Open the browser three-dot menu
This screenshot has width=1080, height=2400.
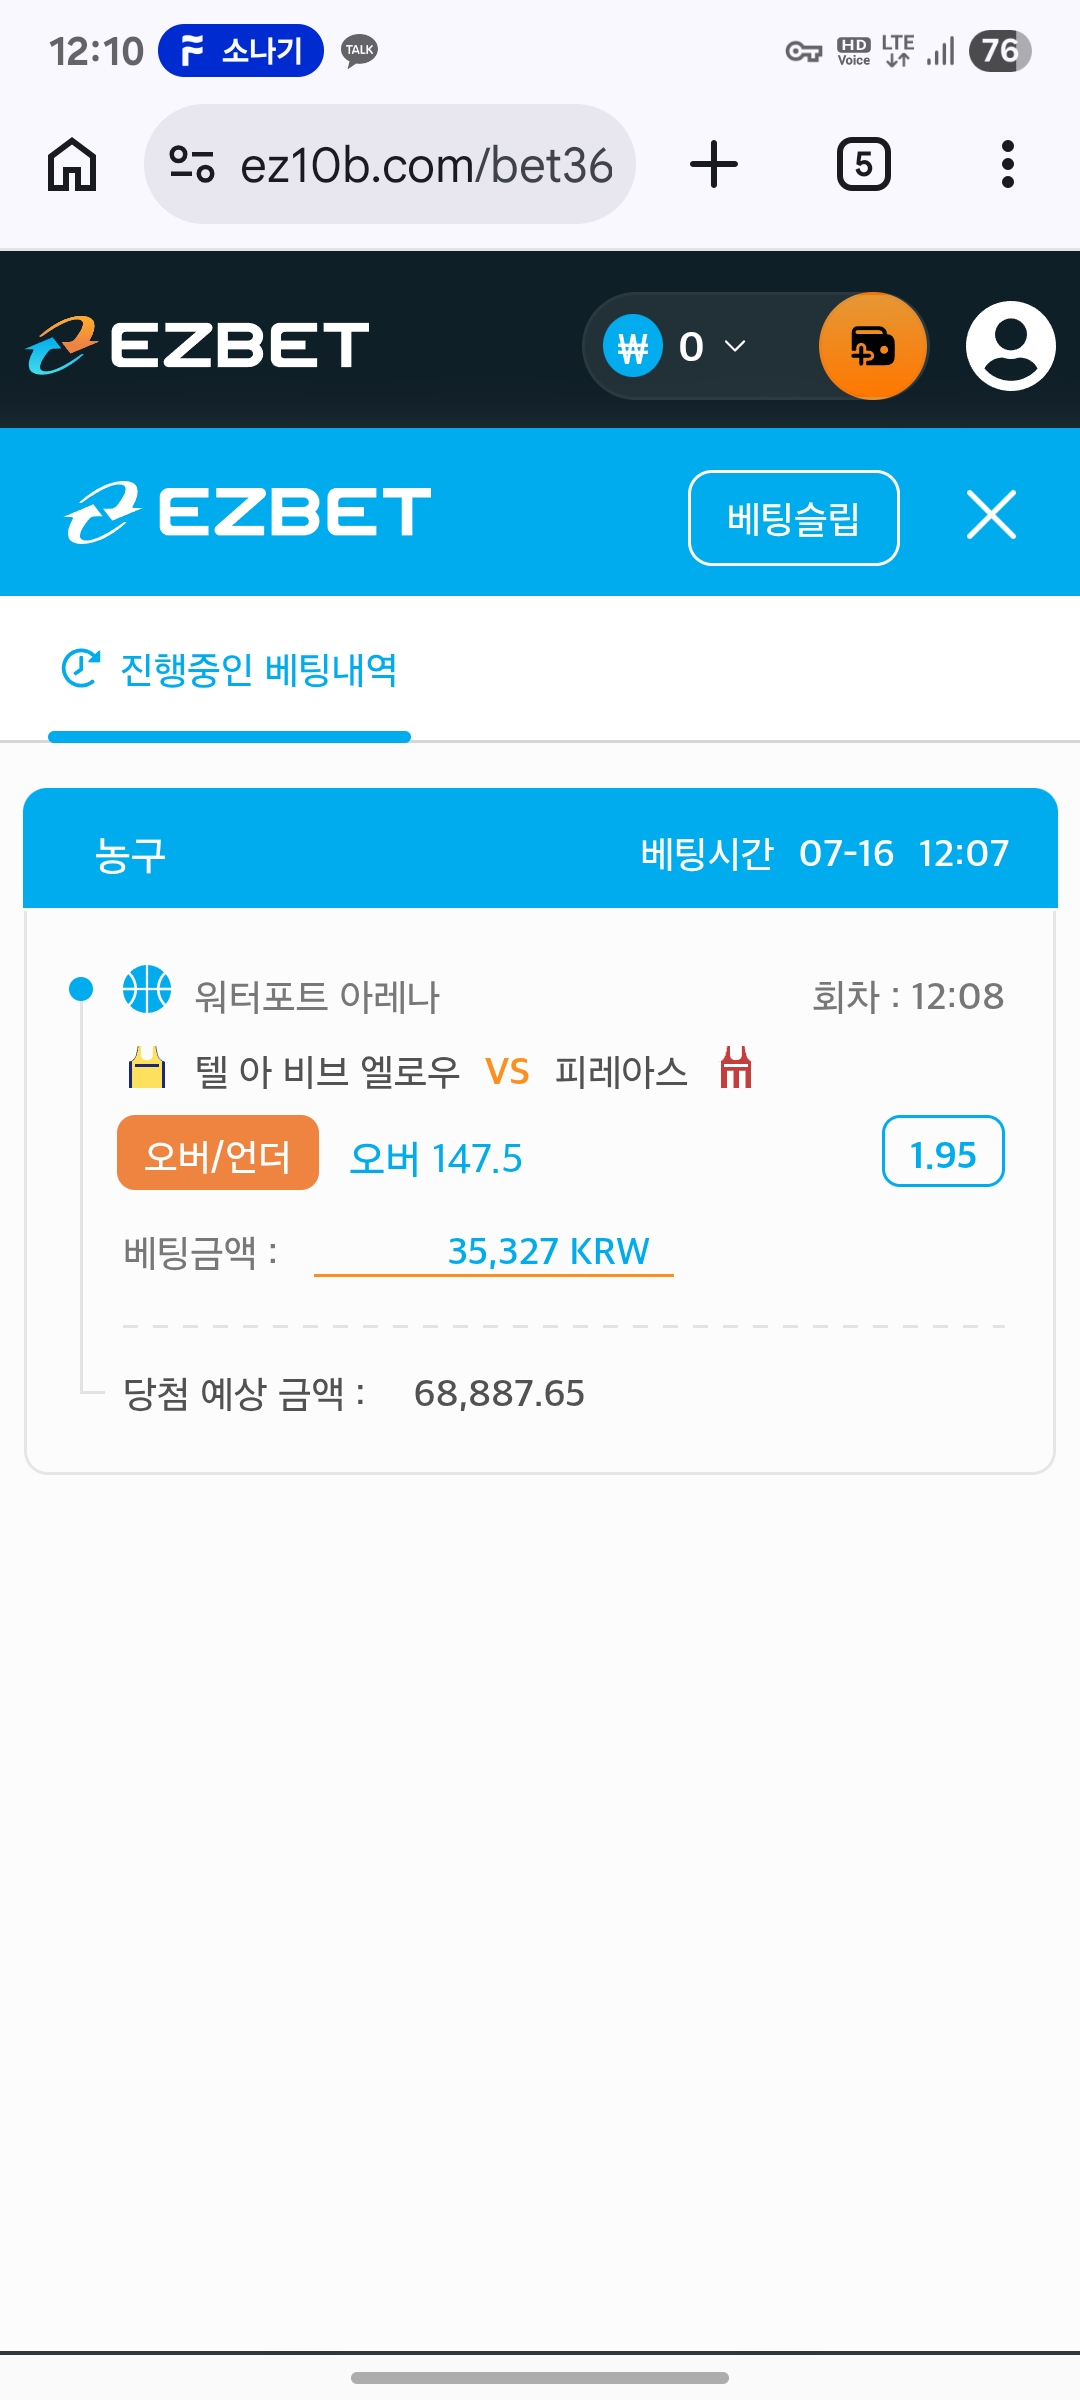pos(1008,165)
